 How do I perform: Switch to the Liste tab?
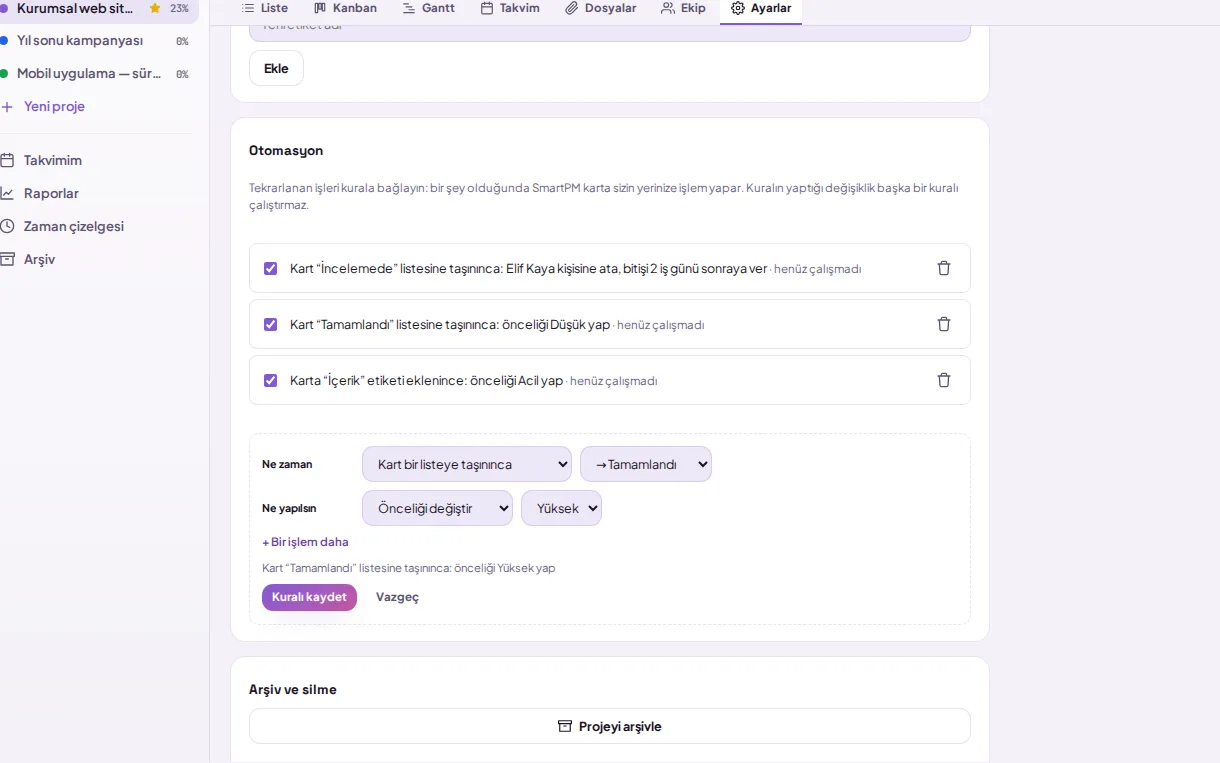tap(264, 8)
